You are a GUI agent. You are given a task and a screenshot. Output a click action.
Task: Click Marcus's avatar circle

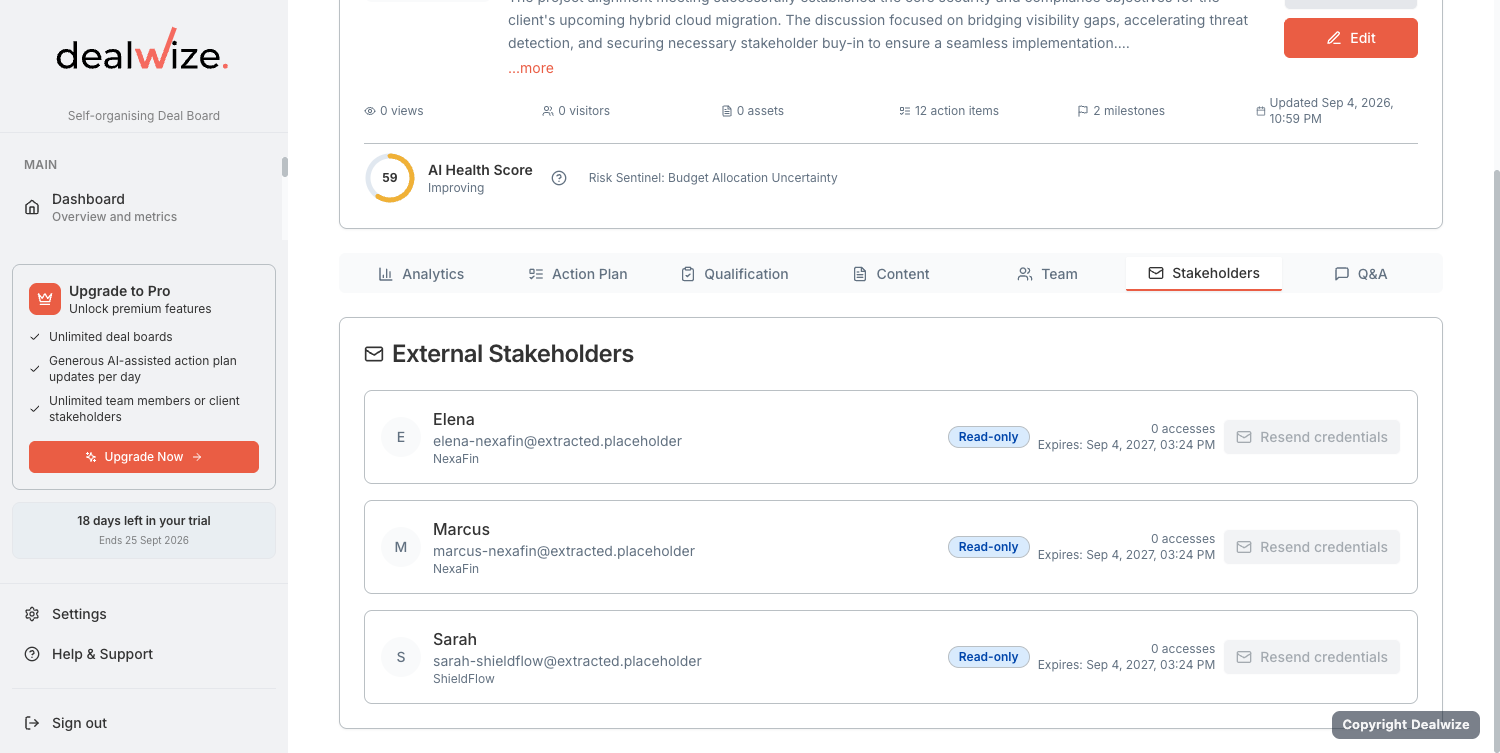click(401, 547)
